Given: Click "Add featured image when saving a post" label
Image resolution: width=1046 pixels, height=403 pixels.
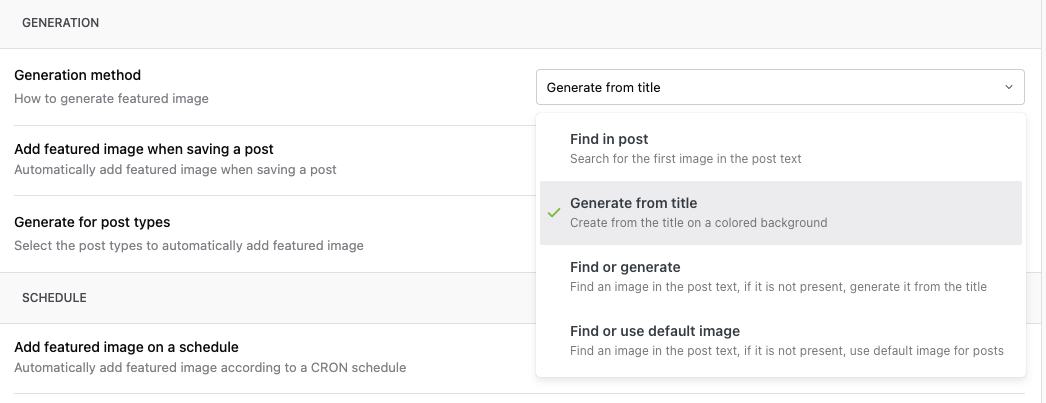Looking at the screenshot, I should [144, 149].
